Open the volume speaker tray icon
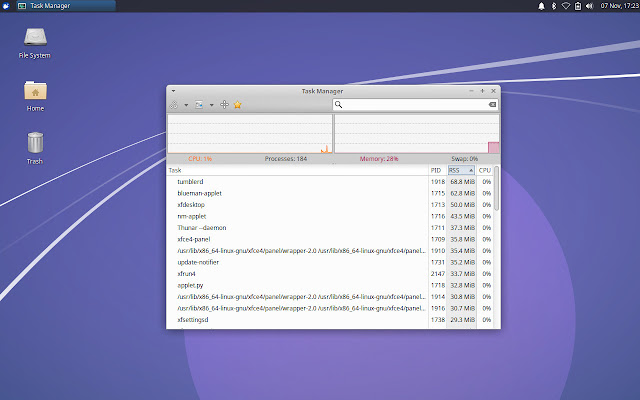640x400 pixels. 589,6
